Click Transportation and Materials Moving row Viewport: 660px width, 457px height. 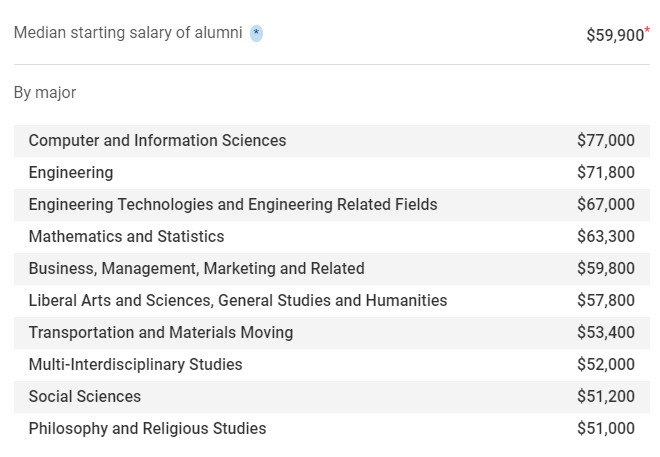pos(332,332)
